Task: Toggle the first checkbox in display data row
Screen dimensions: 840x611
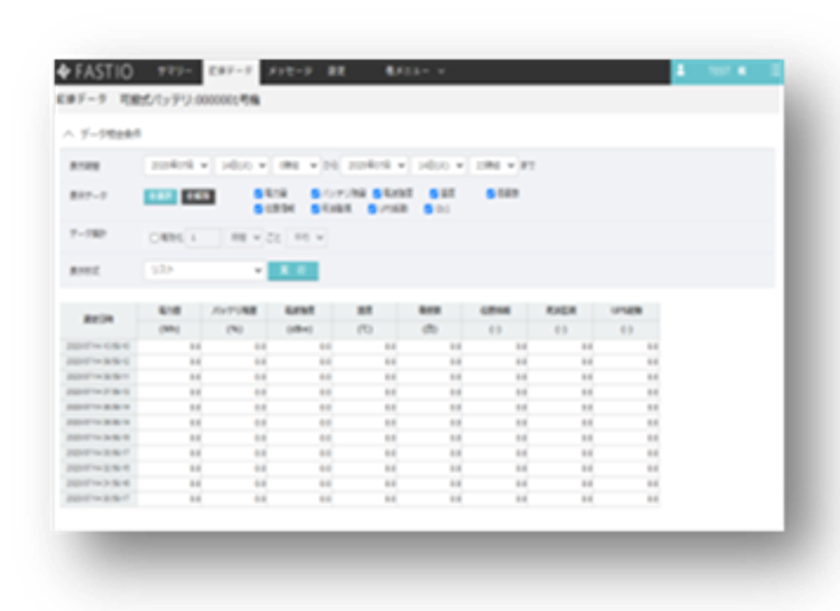Action: pyautogui.click(x=258, y=193)
